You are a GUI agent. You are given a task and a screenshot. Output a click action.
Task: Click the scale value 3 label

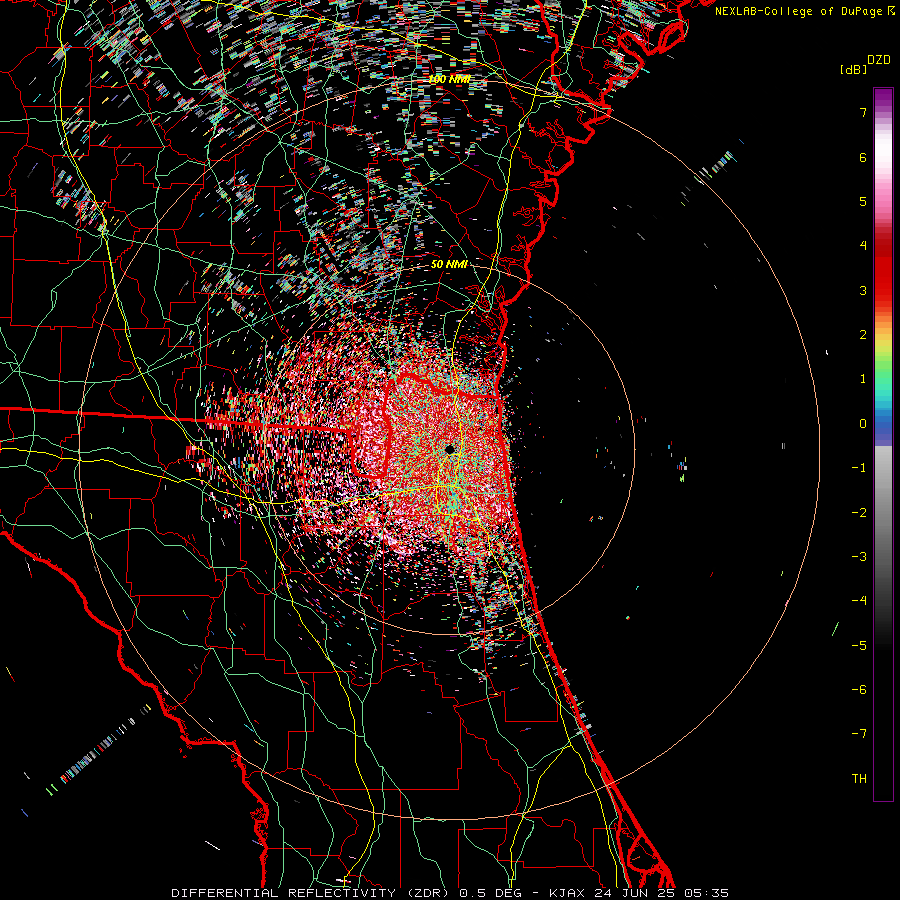863,290
